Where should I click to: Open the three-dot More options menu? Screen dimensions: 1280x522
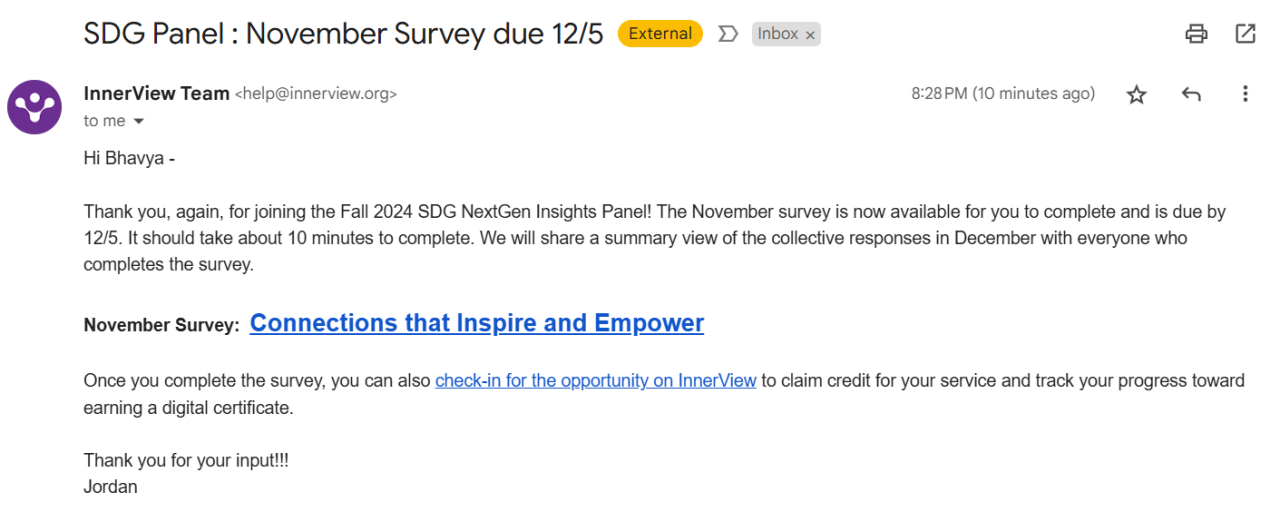(x=1245, y=94)
